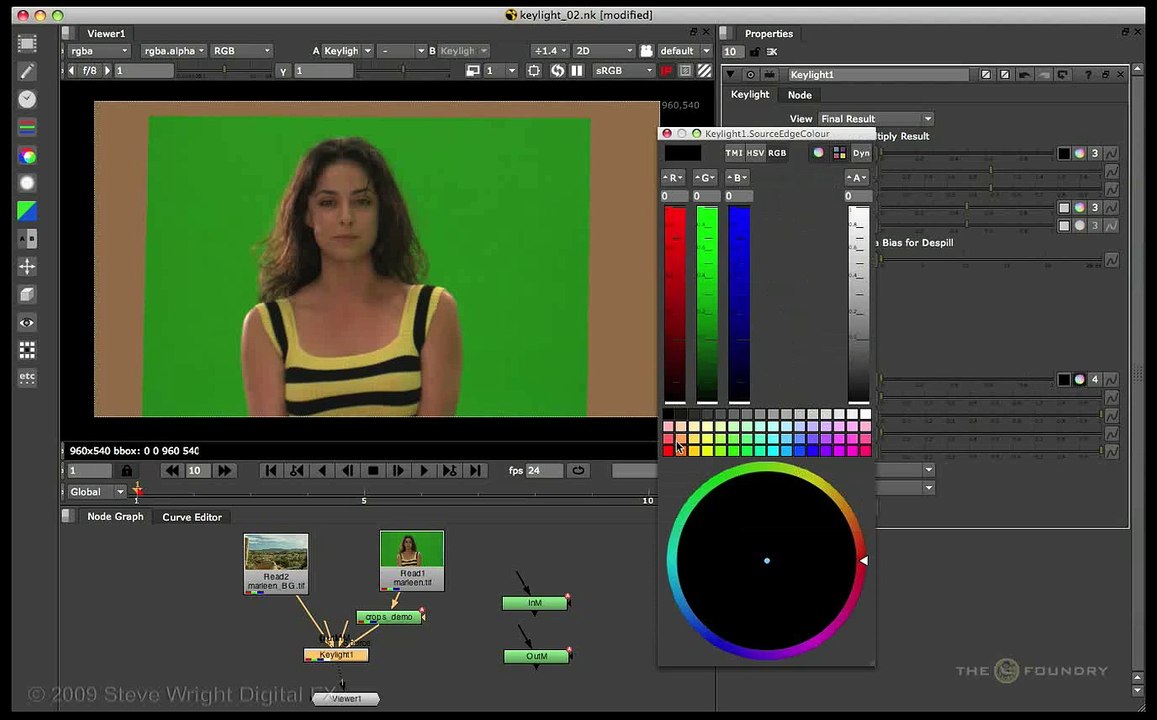Click the fps input field
The height and width of the screenshot is (720, 1157).
[545, 471]
